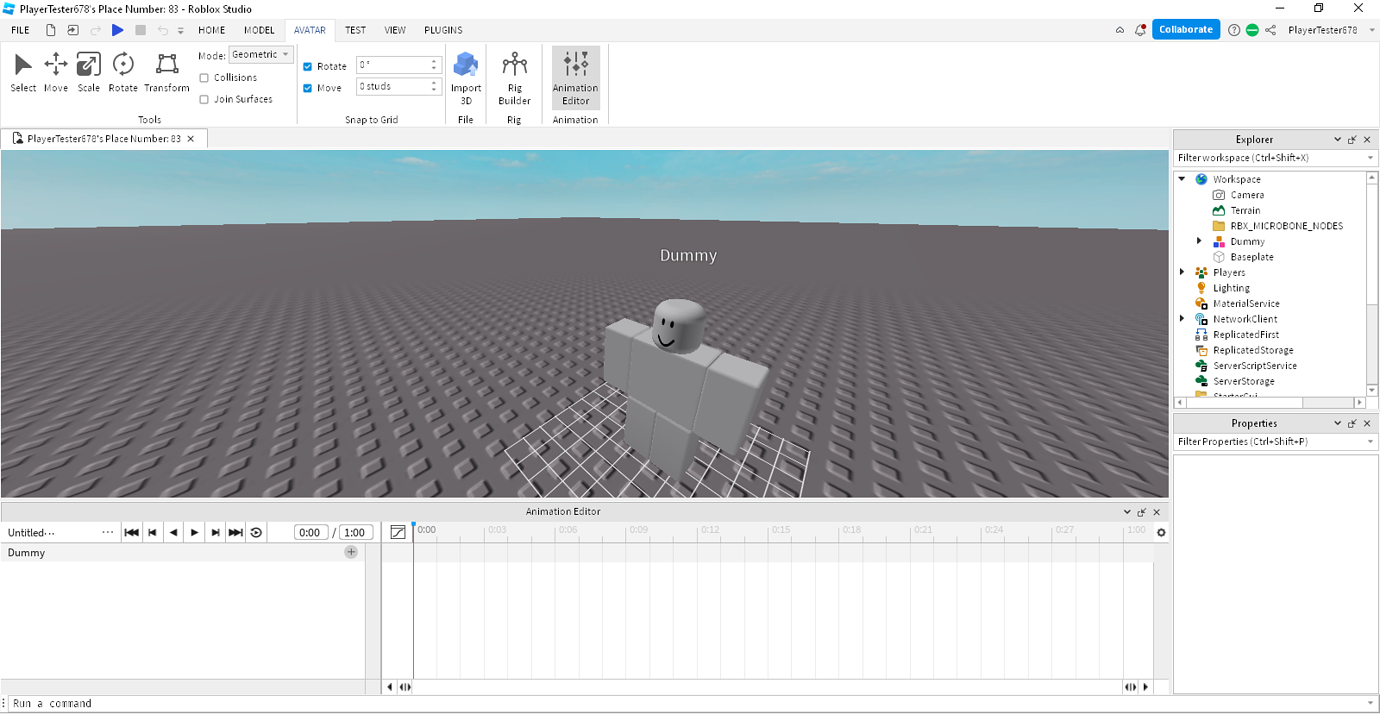1380x720 pixels.
Task: Select the Rotate tool in Tools
Action: pos(122,70)
